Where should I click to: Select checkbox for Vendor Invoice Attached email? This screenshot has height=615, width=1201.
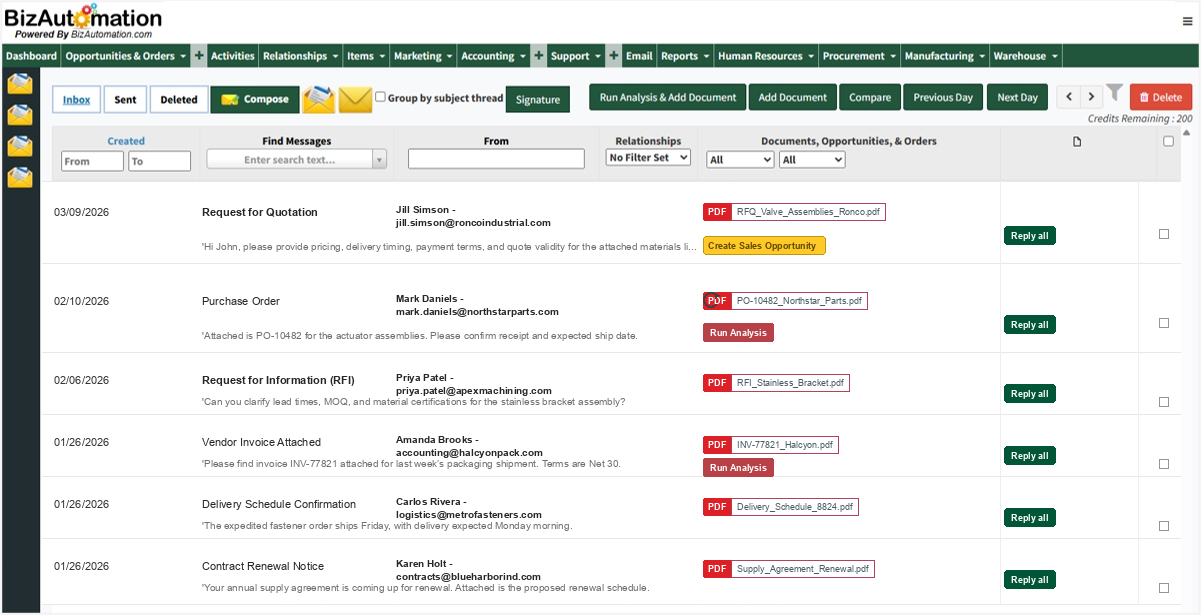coord(1163,464)
